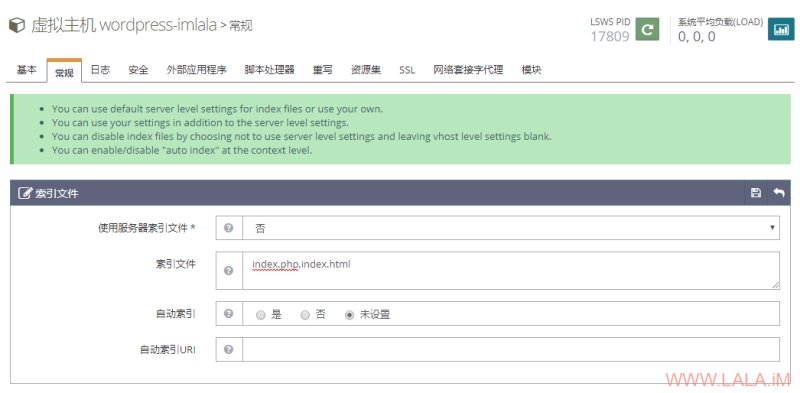Click help icon beside 使用服务器索引文件
Image resolution: width=800 pixels, height=393 pixels.
(x=229, y=228)
